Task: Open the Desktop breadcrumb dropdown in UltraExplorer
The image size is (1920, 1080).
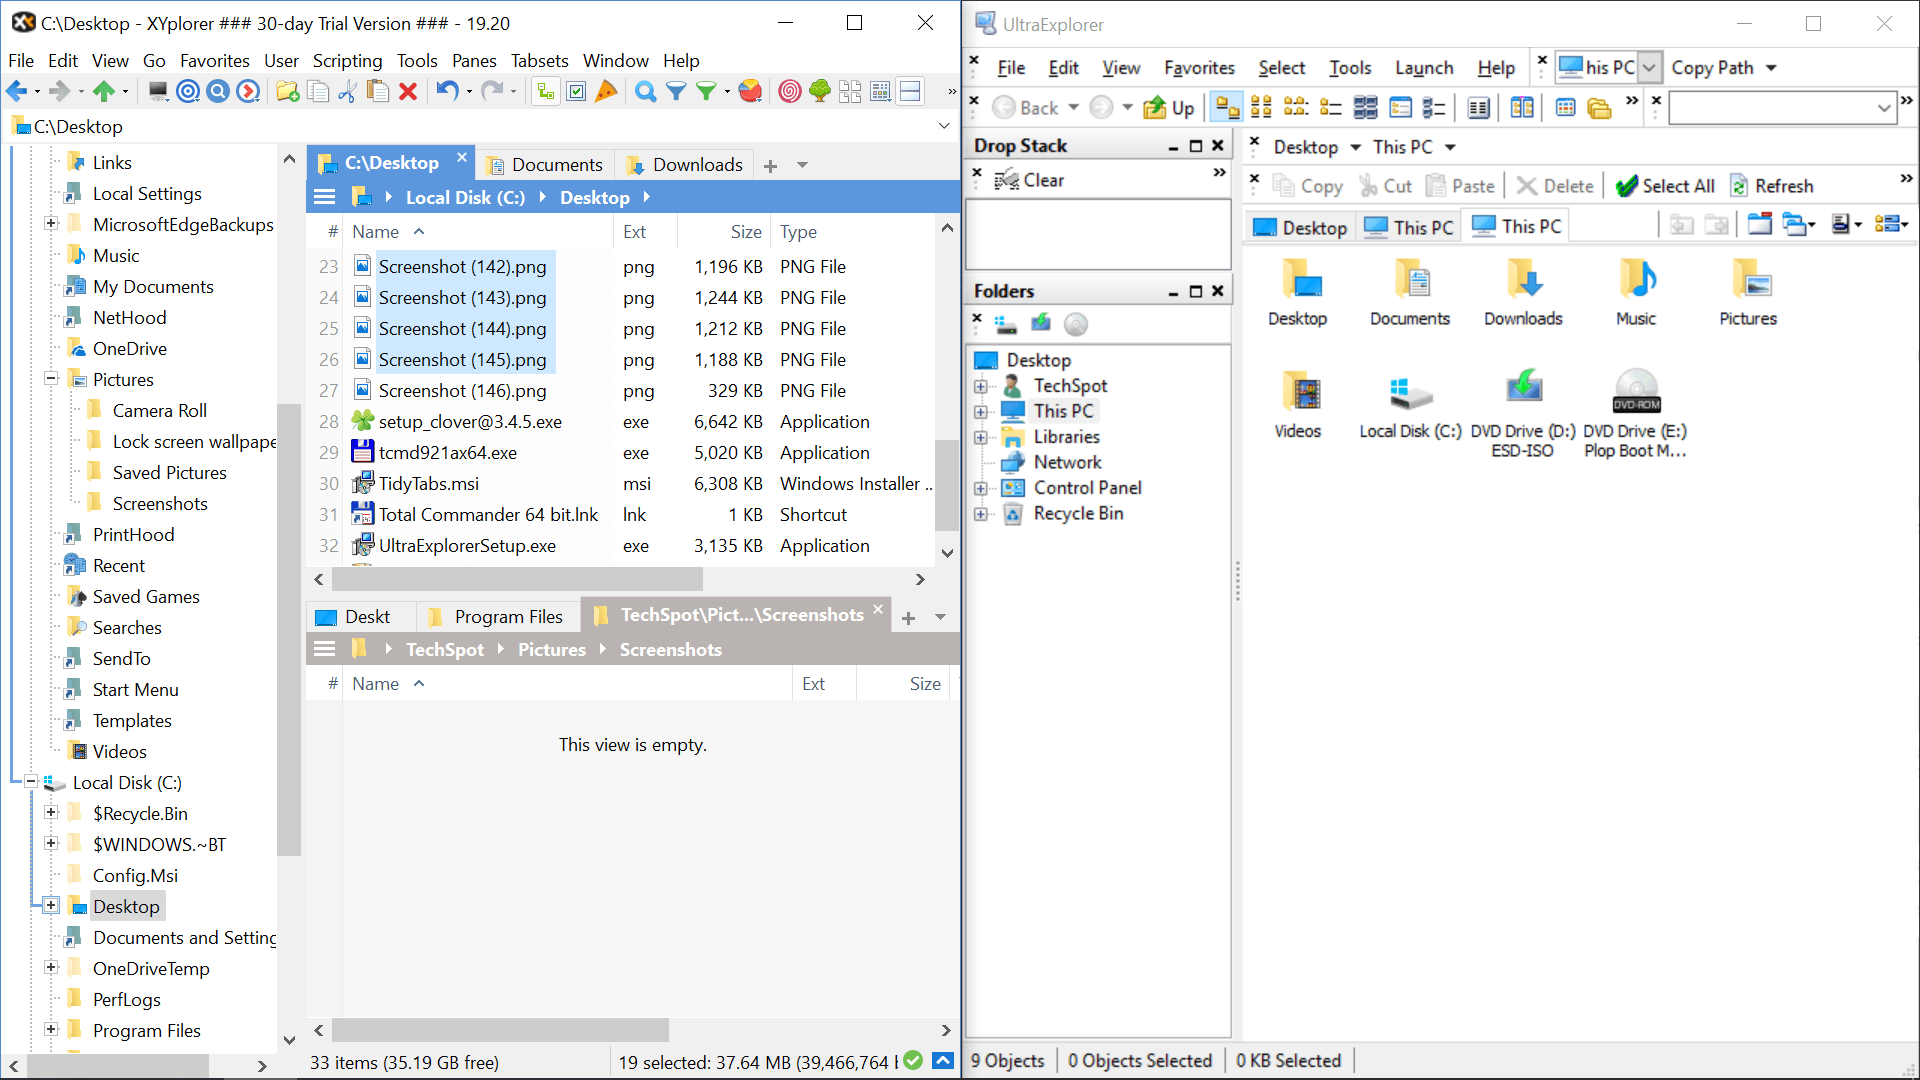Action: coord(1355,147)
